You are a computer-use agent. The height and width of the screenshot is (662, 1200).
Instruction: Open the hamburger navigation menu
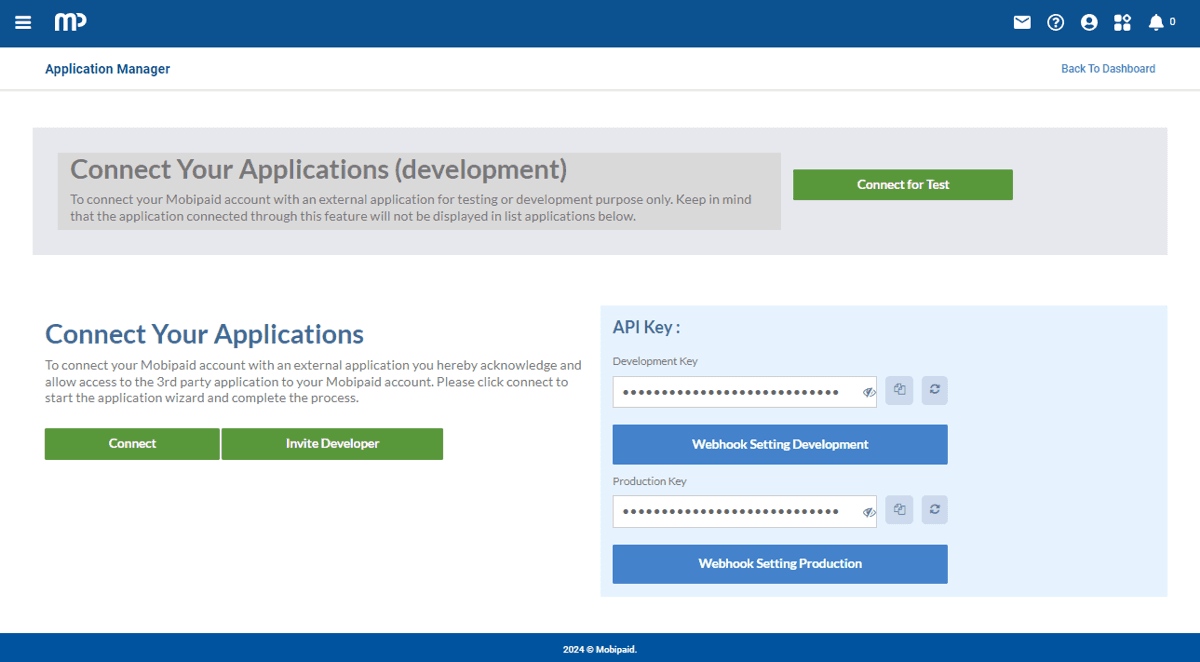click(23, 22)
